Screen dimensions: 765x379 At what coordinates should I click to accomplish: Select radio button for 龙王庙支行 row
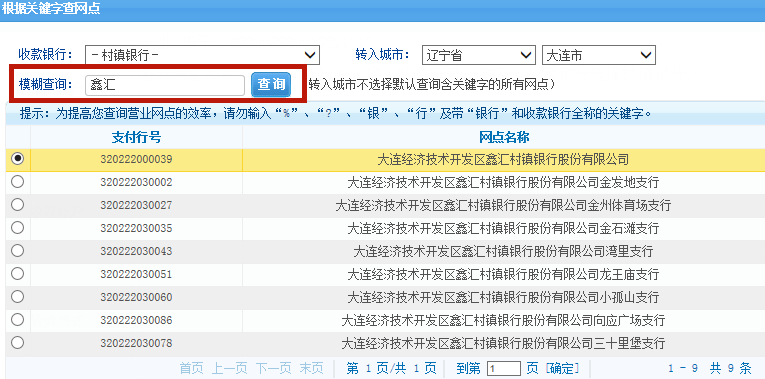pyautogui.click(x=18, y=274)
